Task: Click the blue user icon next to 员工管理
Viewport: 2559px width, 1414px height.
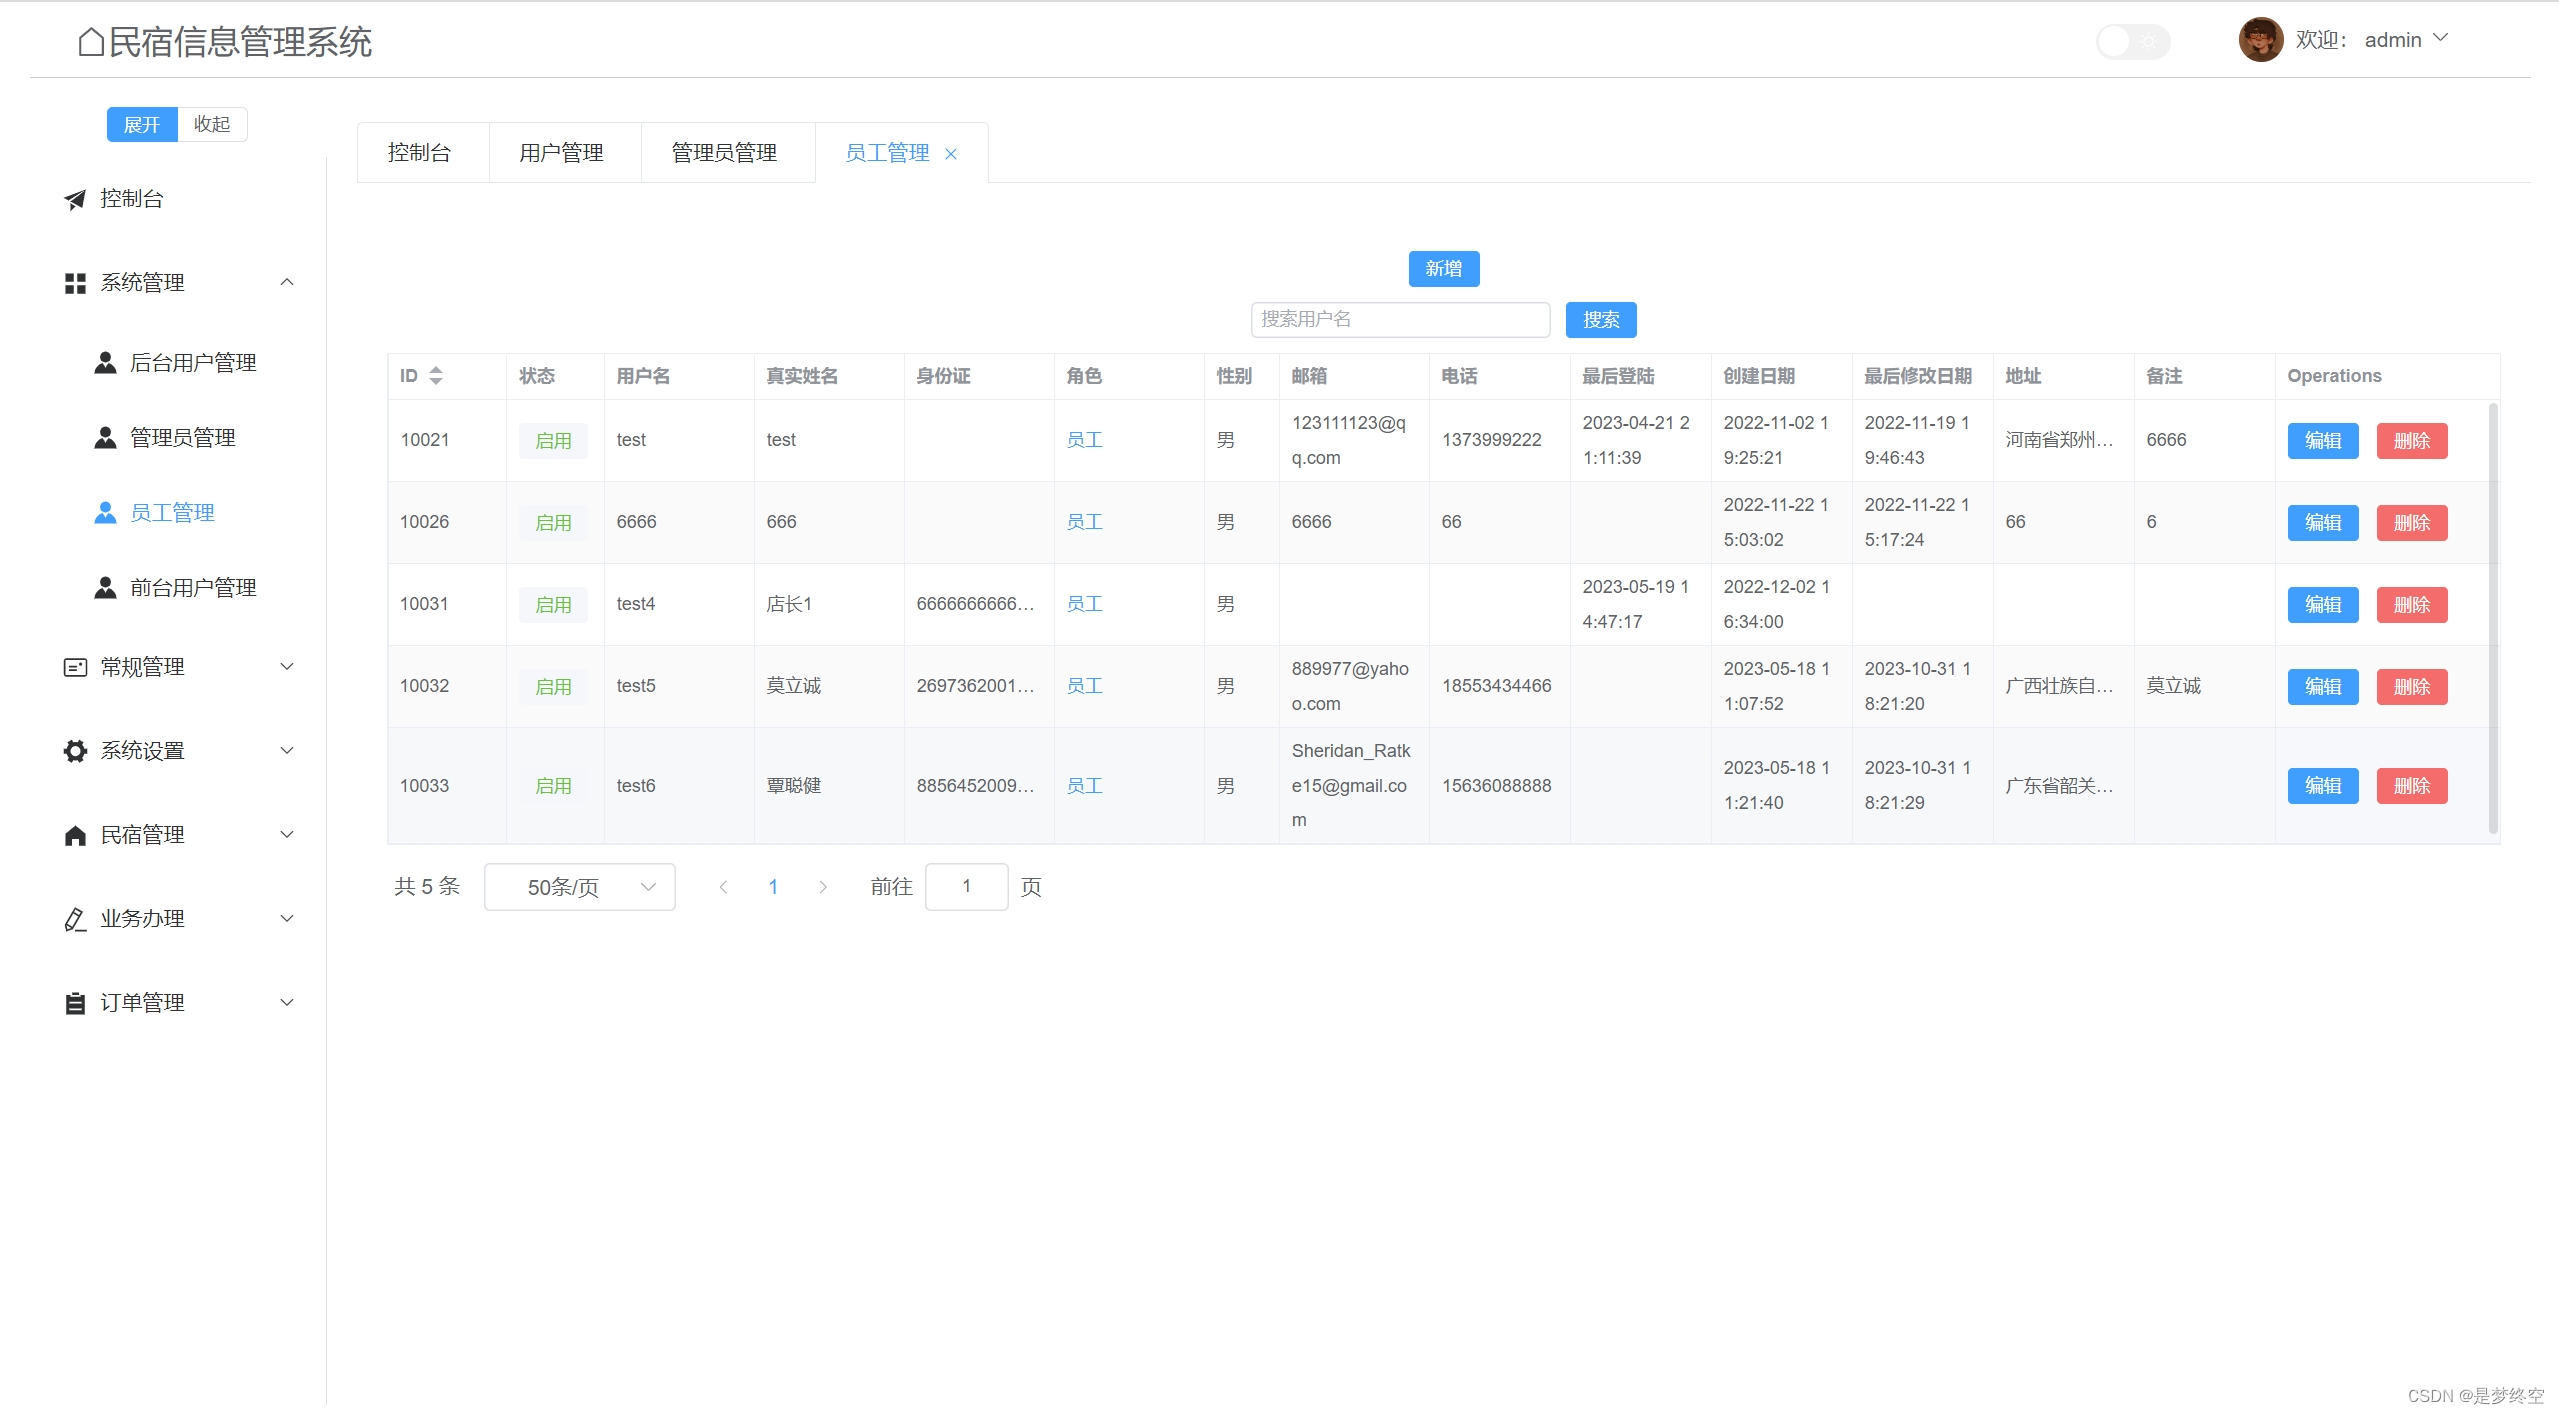Action: 105,513
